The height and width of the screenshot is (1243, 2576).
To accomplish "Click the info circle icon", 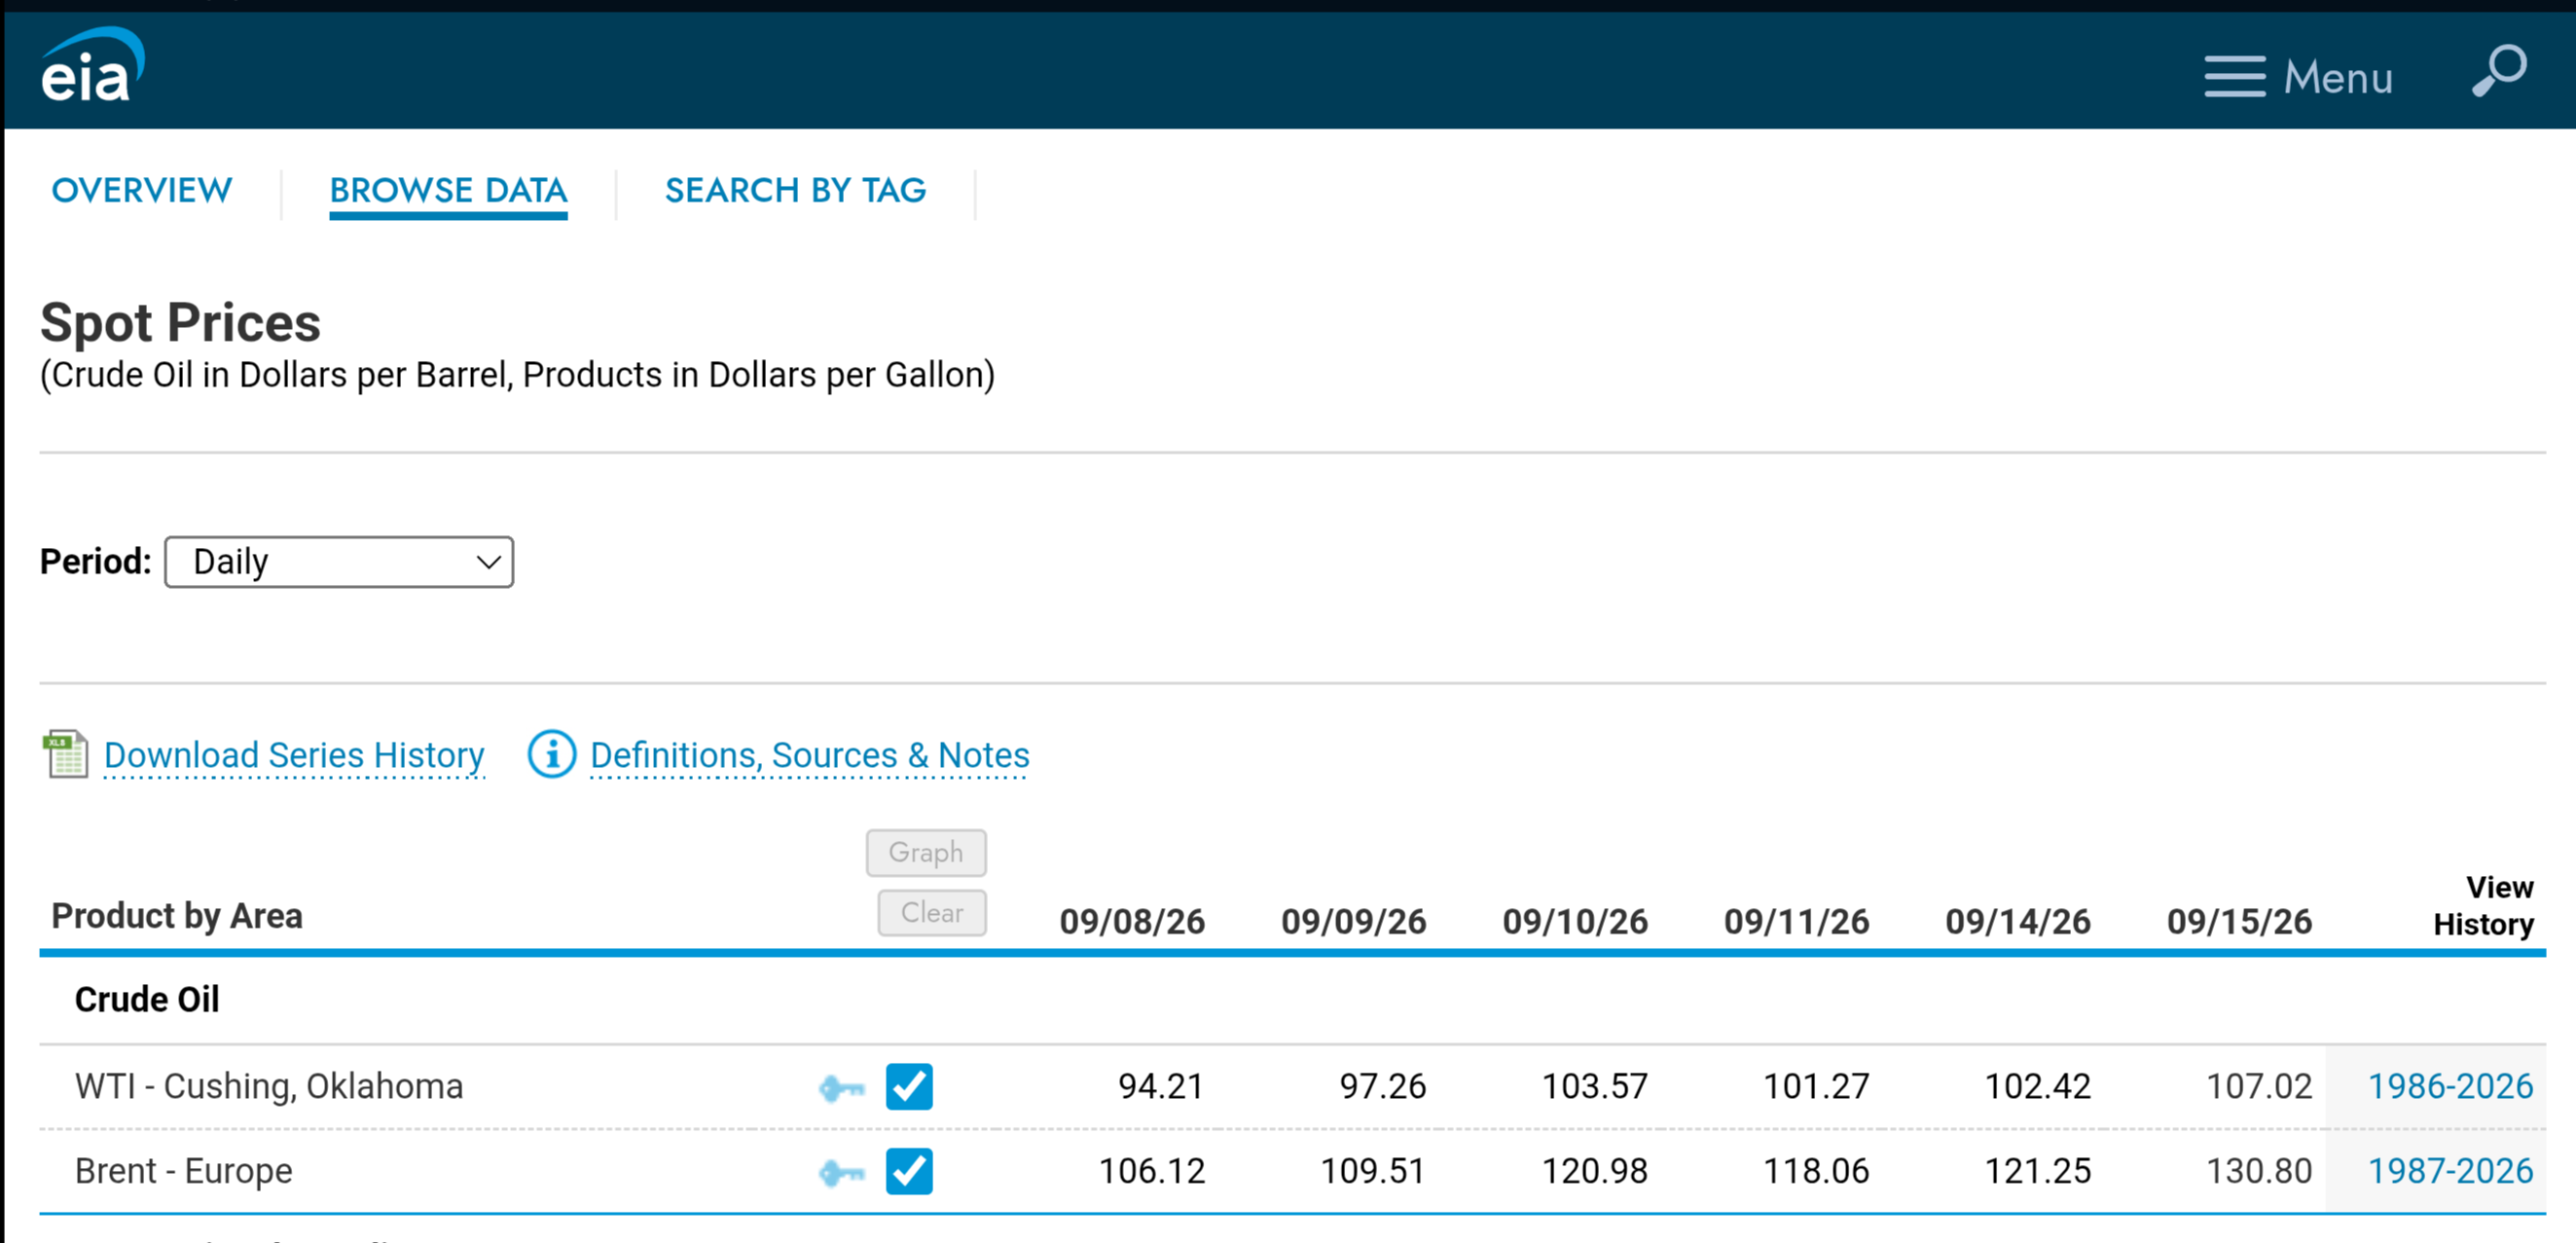I will coord(551,754).
